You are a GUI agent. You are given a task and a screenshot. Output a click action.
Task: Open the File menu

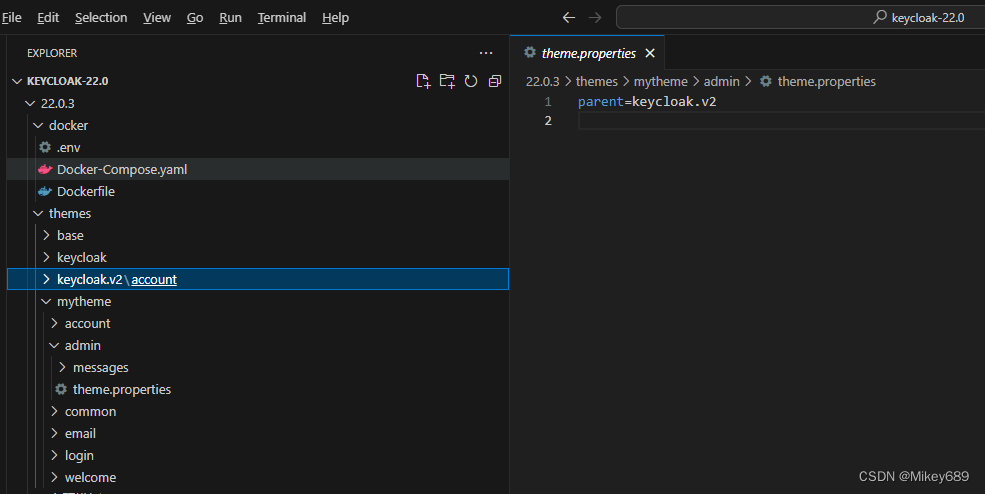pos(11,18)
